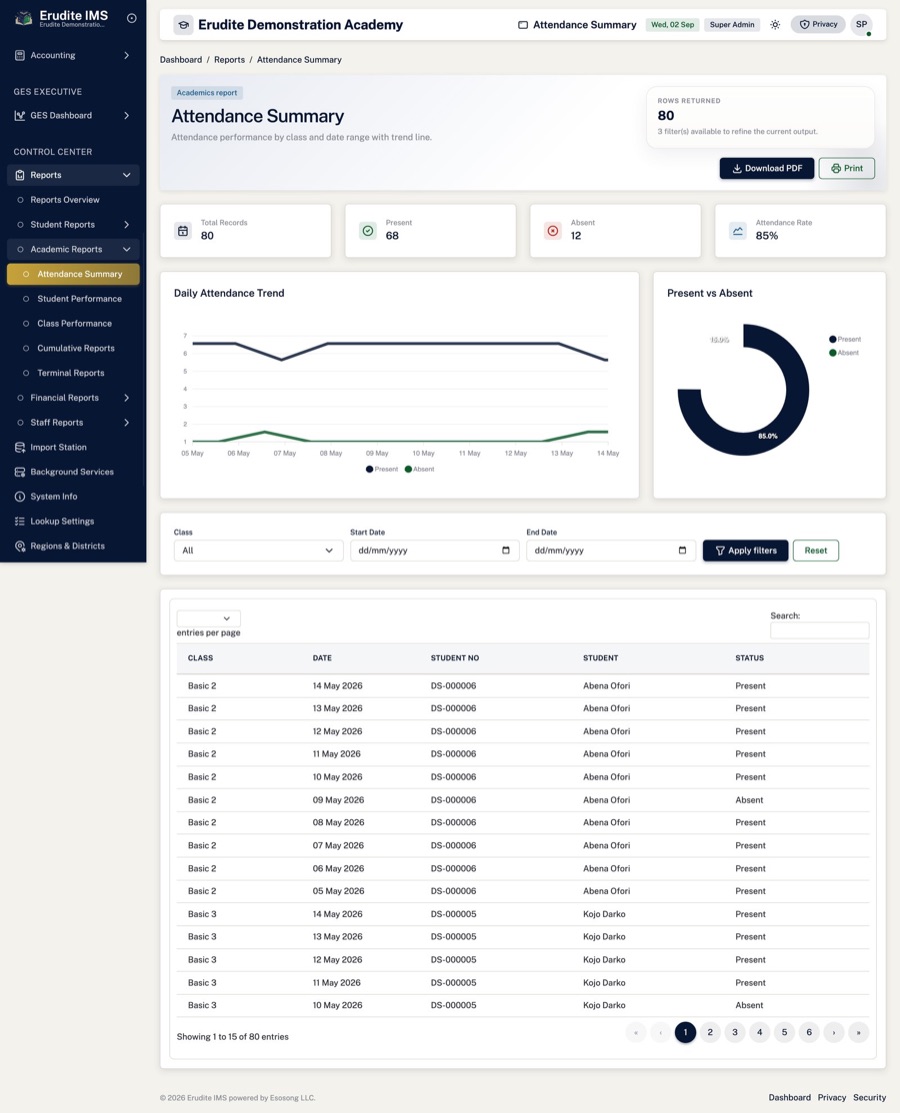This screenshot has height=1113, width=900.
Task: Click the Privacy shield button in header
Action: 818,25
